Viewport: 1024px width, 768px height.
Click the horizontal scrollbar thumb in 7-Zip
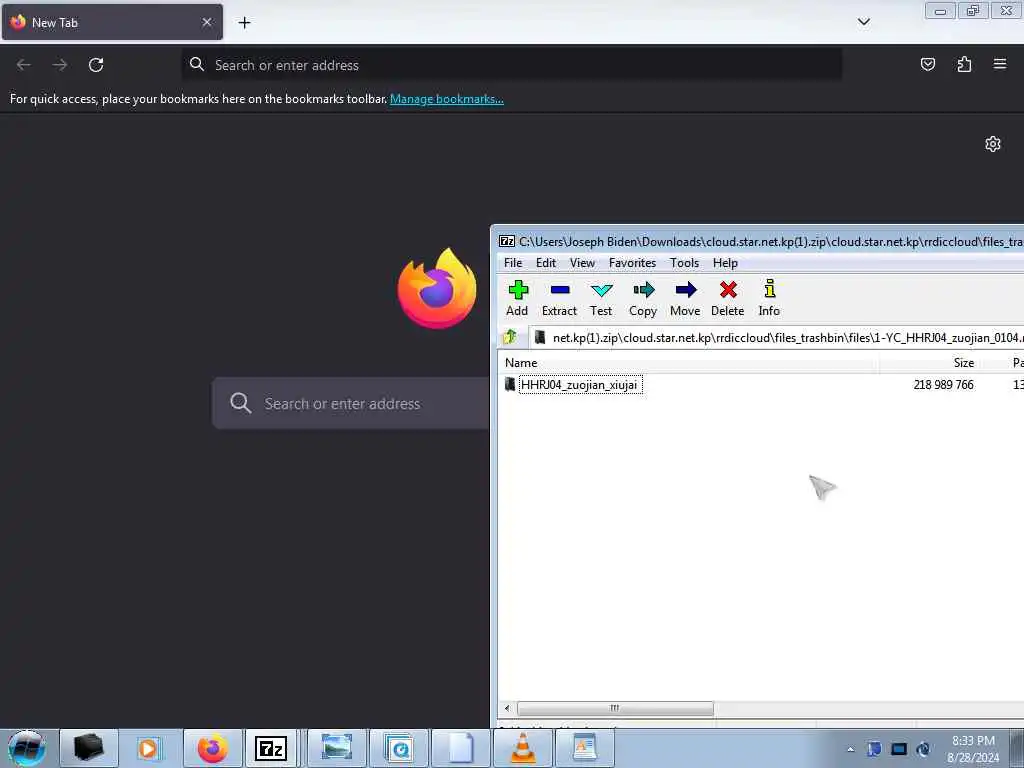tap(615, 708)
